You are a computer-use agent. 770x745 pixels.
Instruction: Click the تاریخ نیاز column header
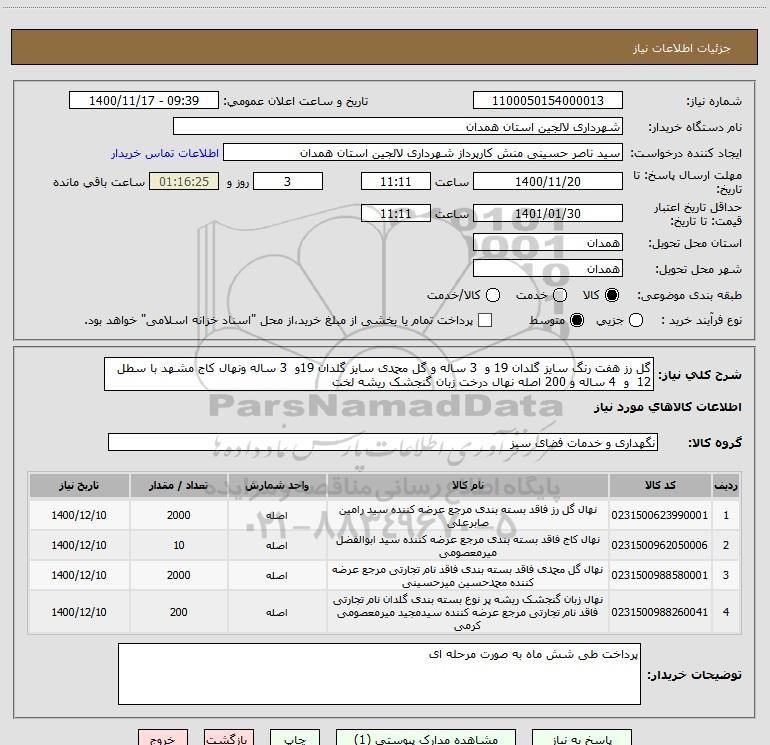79,485
